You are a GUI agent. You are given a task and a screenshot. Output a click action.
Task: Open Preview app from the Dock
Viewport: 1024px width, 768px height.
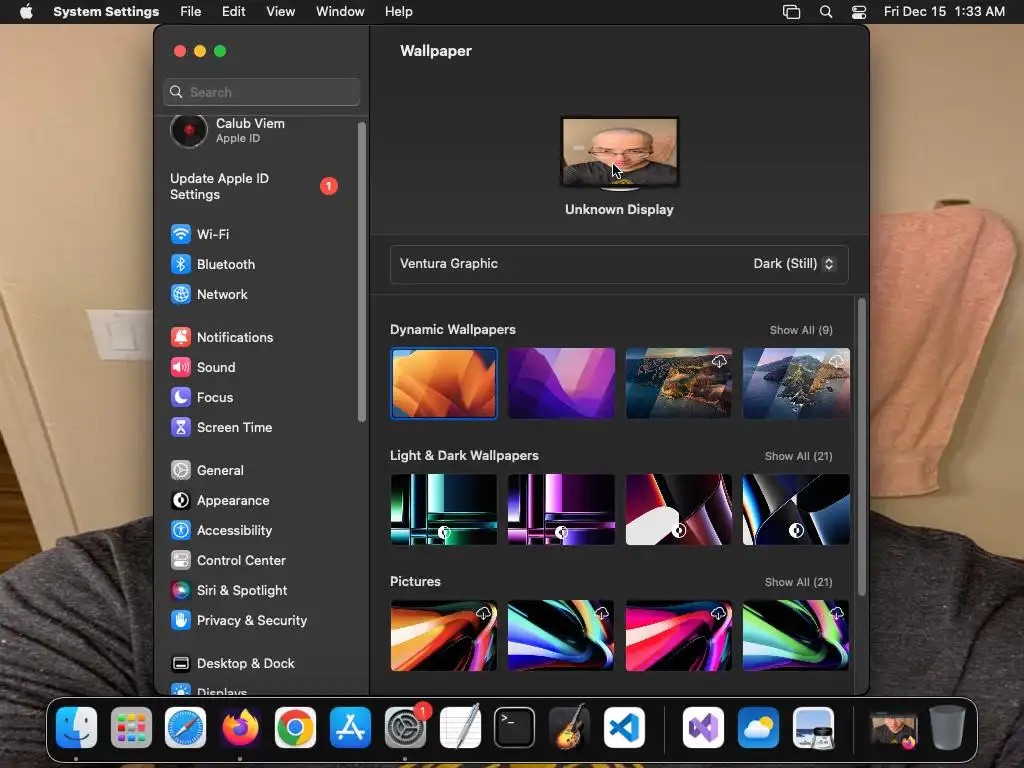coord(813,728)
